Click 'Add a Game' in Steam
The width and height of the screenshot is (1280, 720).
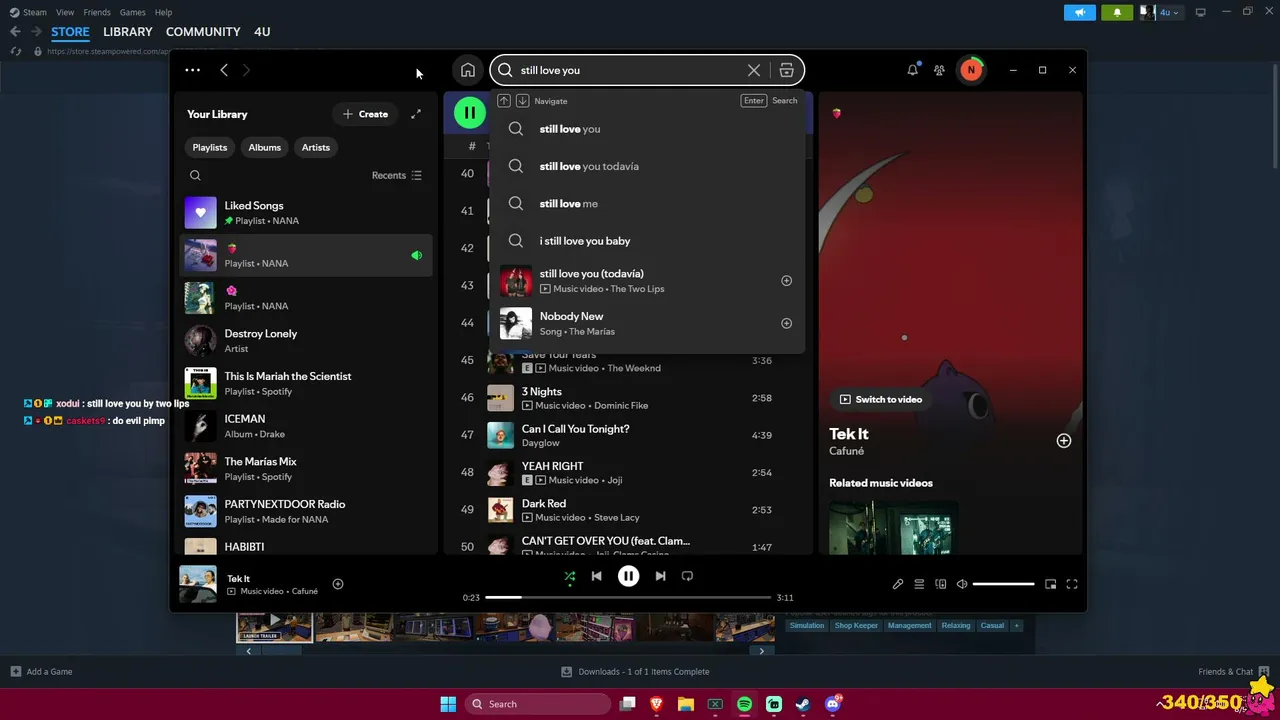click(41, 672)
